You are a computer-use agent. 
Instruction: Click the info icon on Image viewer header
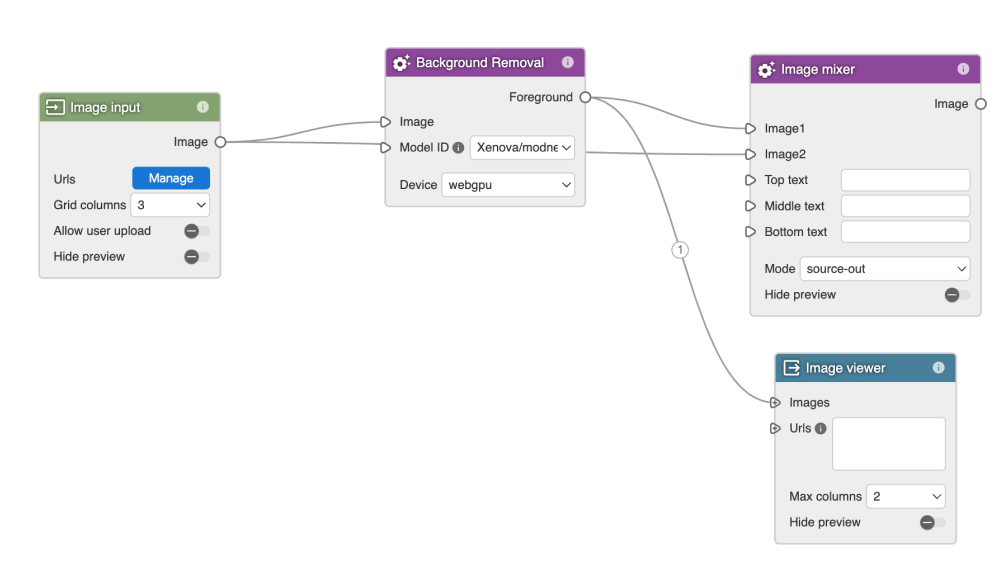[938, 368]
